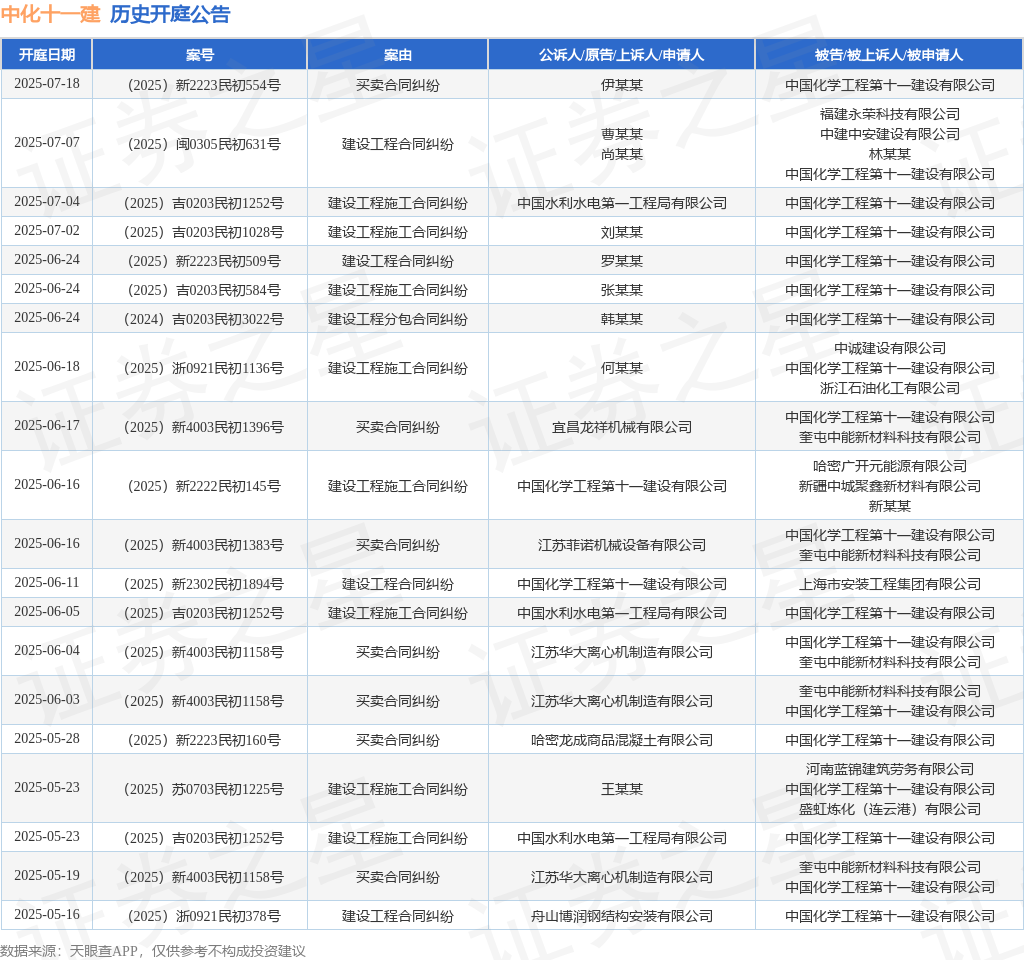Click defendant 河南蓝锦建筑劳务有限公司
This screenshot has width=1024, height=960.
(889, 769)
